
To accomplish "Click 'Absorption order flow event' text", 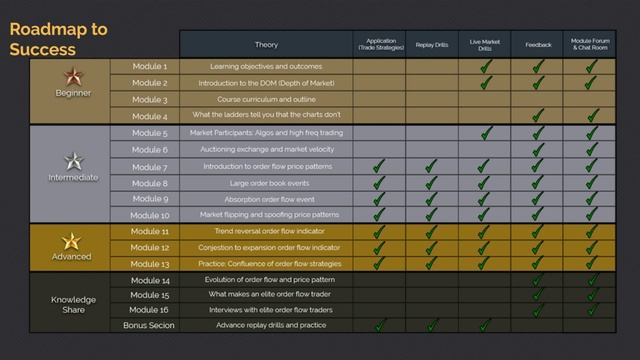I will coord(269,199).
